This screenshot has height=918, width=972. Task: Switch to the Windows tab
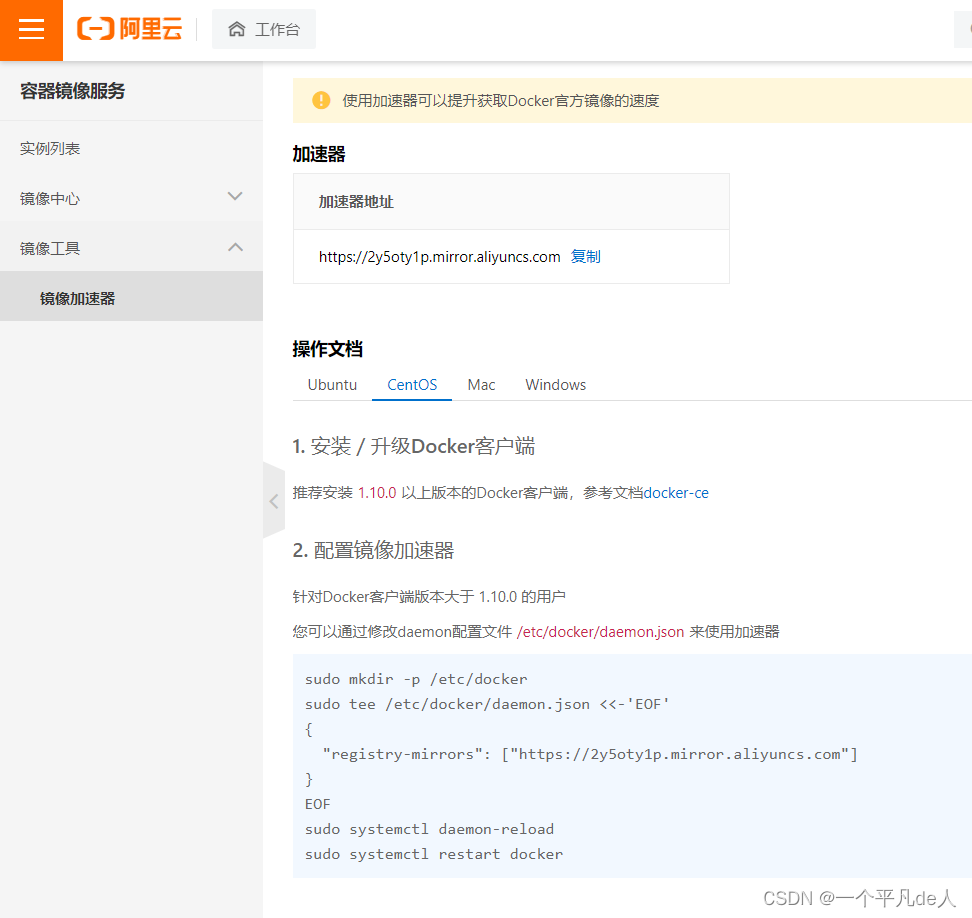point(555,385)
